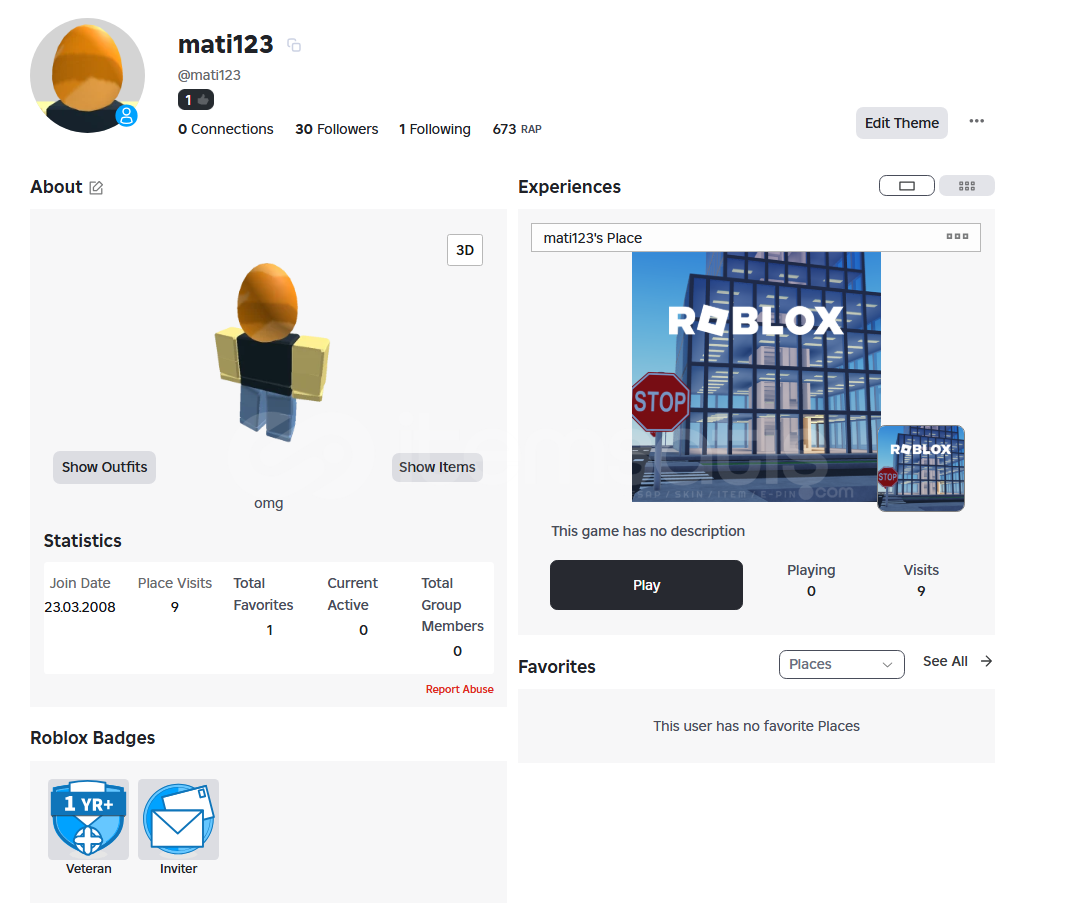Edit the About section with pencil icon
The image size is (1080, 911).
tap(96, 188)
